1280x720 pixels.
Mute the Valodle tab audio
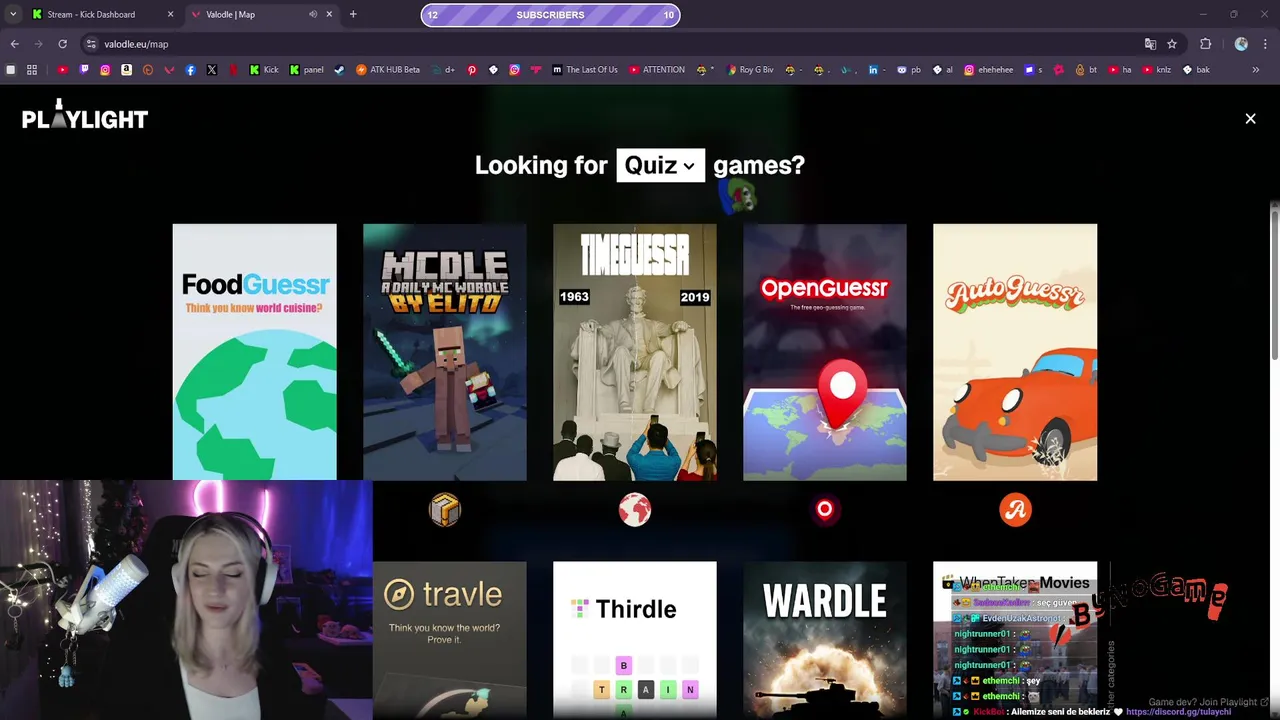(x=313, y=14)
